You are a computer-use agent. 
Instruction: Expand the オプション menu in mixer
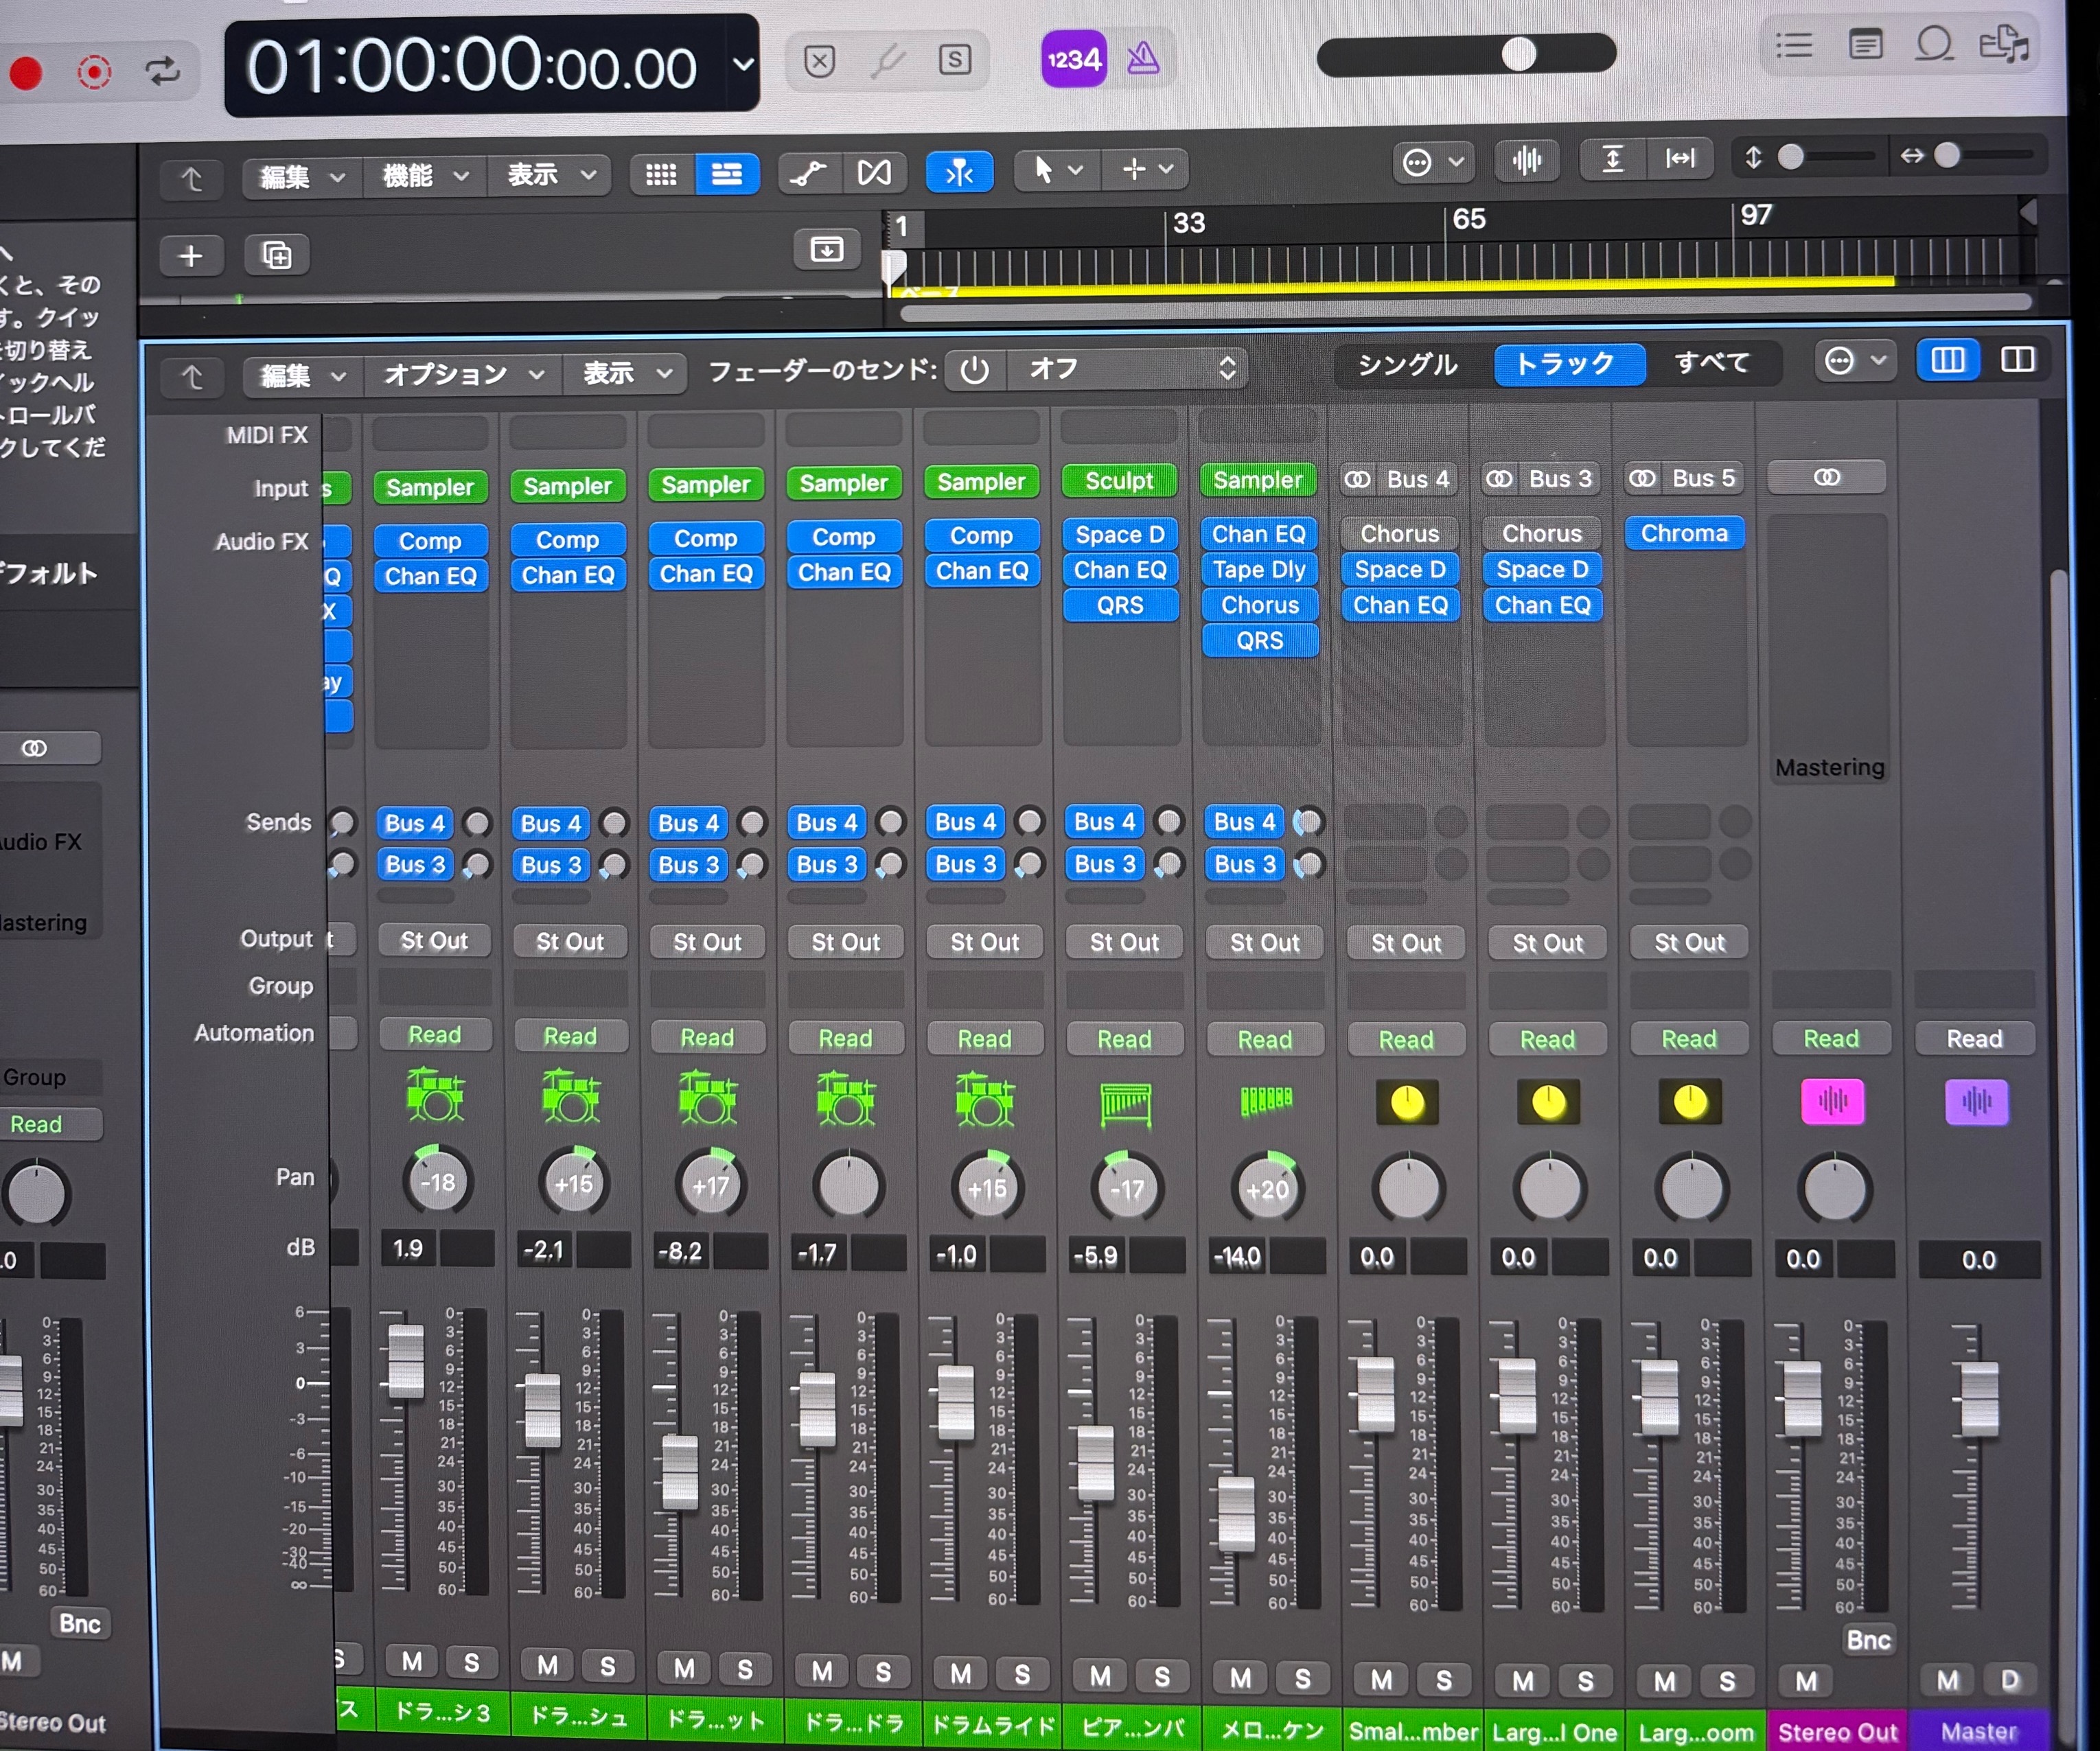[463, 375]
